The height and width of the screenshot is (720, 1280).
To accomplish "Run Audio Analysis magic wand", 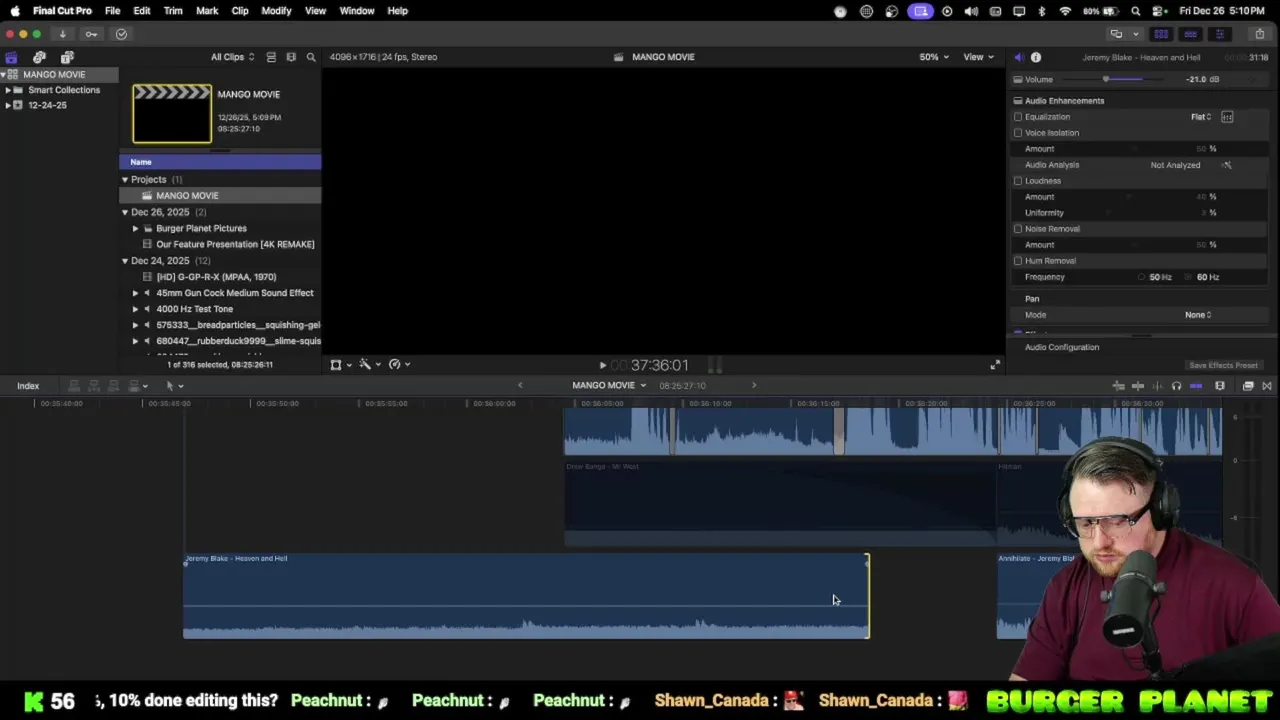I will (x=1227, y=165).
